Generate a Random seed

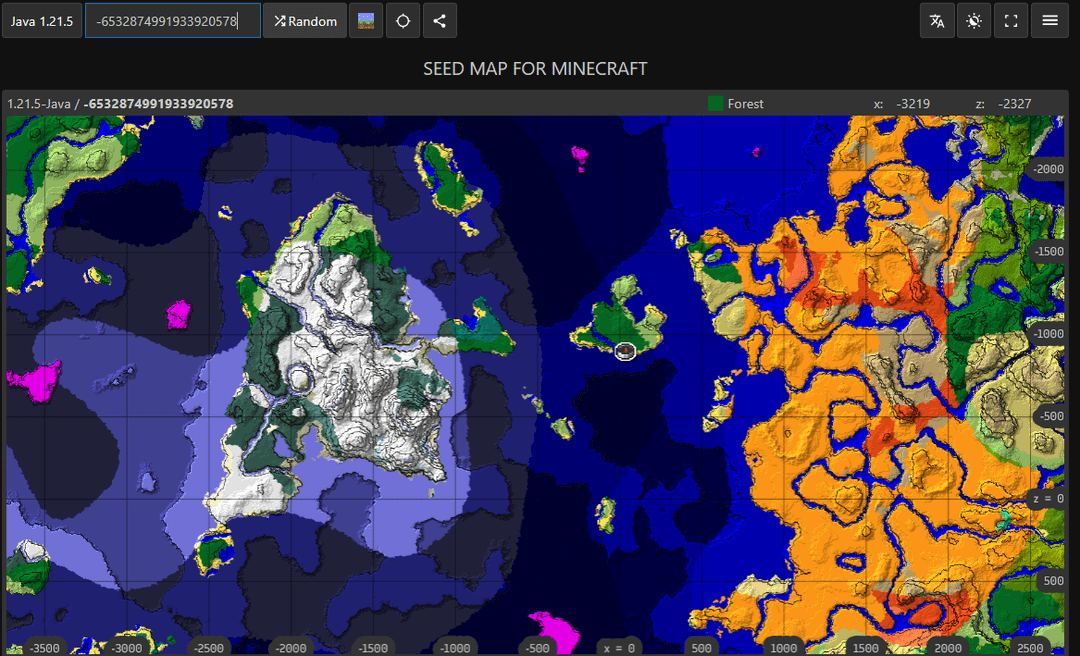tap(305, 21)
